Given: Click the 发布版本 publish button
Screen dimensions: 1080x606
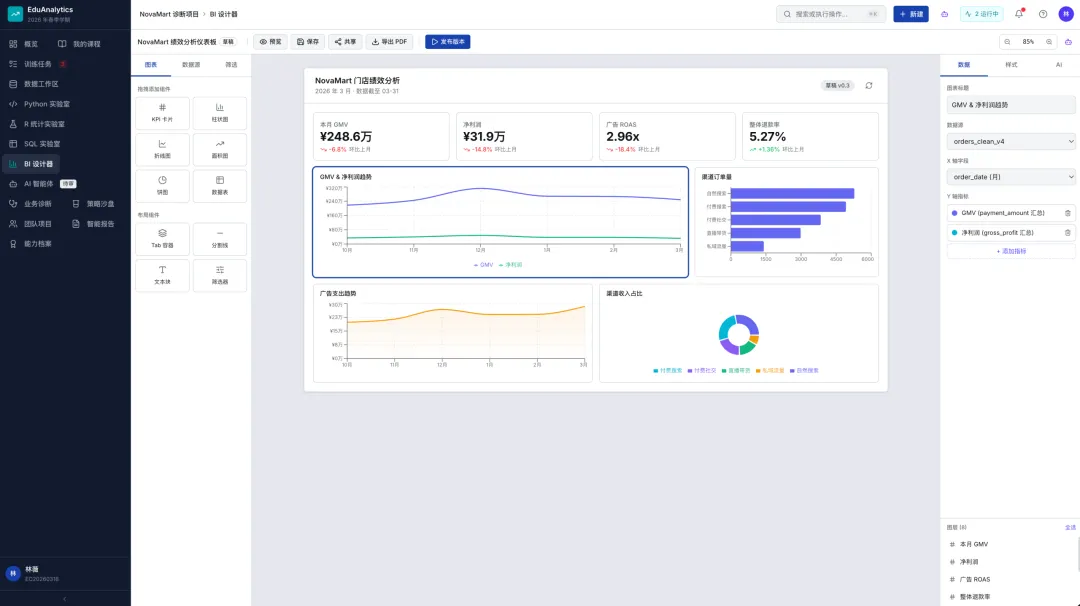Looking at the screenshot, I should 448,42.
